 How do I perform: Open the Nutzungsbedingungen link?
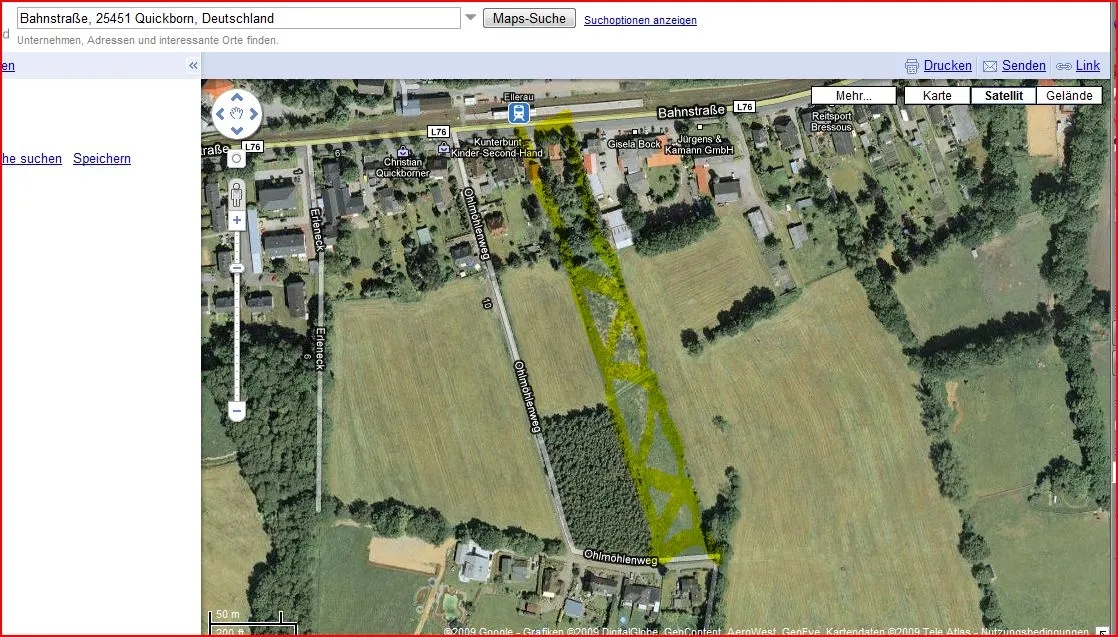point(1035,632)
